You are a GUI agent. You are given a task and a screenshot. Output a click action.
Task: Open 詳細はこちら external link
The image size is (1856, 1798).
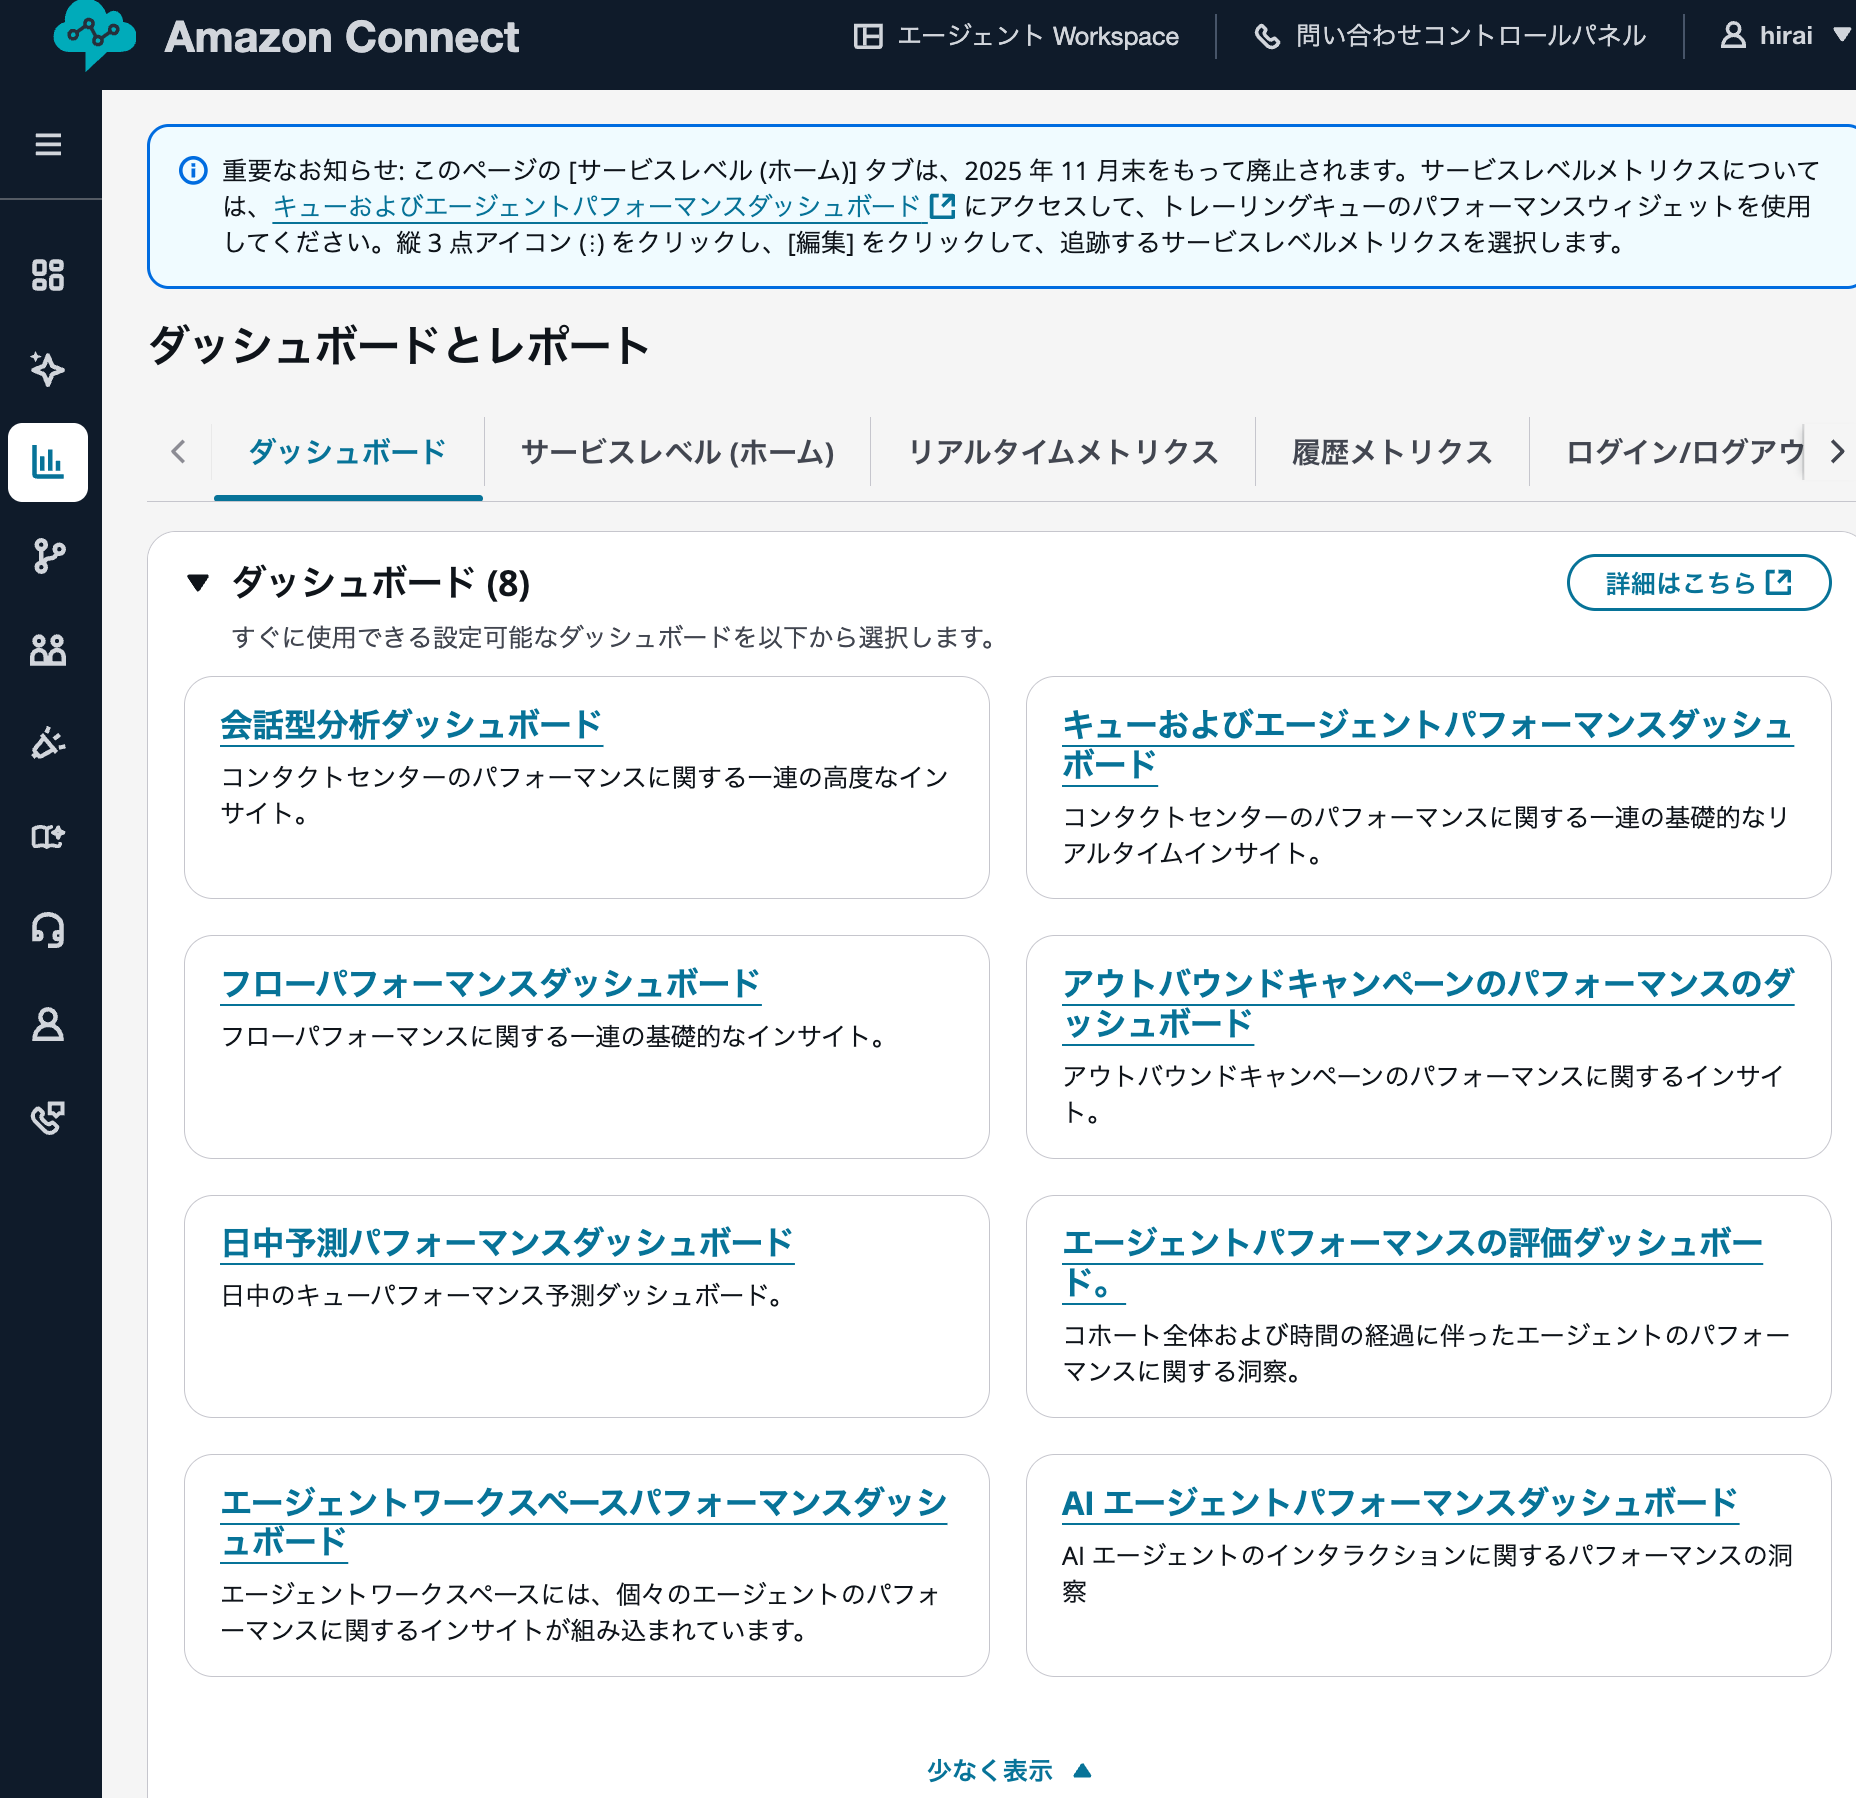click(x=1698, y=582)
